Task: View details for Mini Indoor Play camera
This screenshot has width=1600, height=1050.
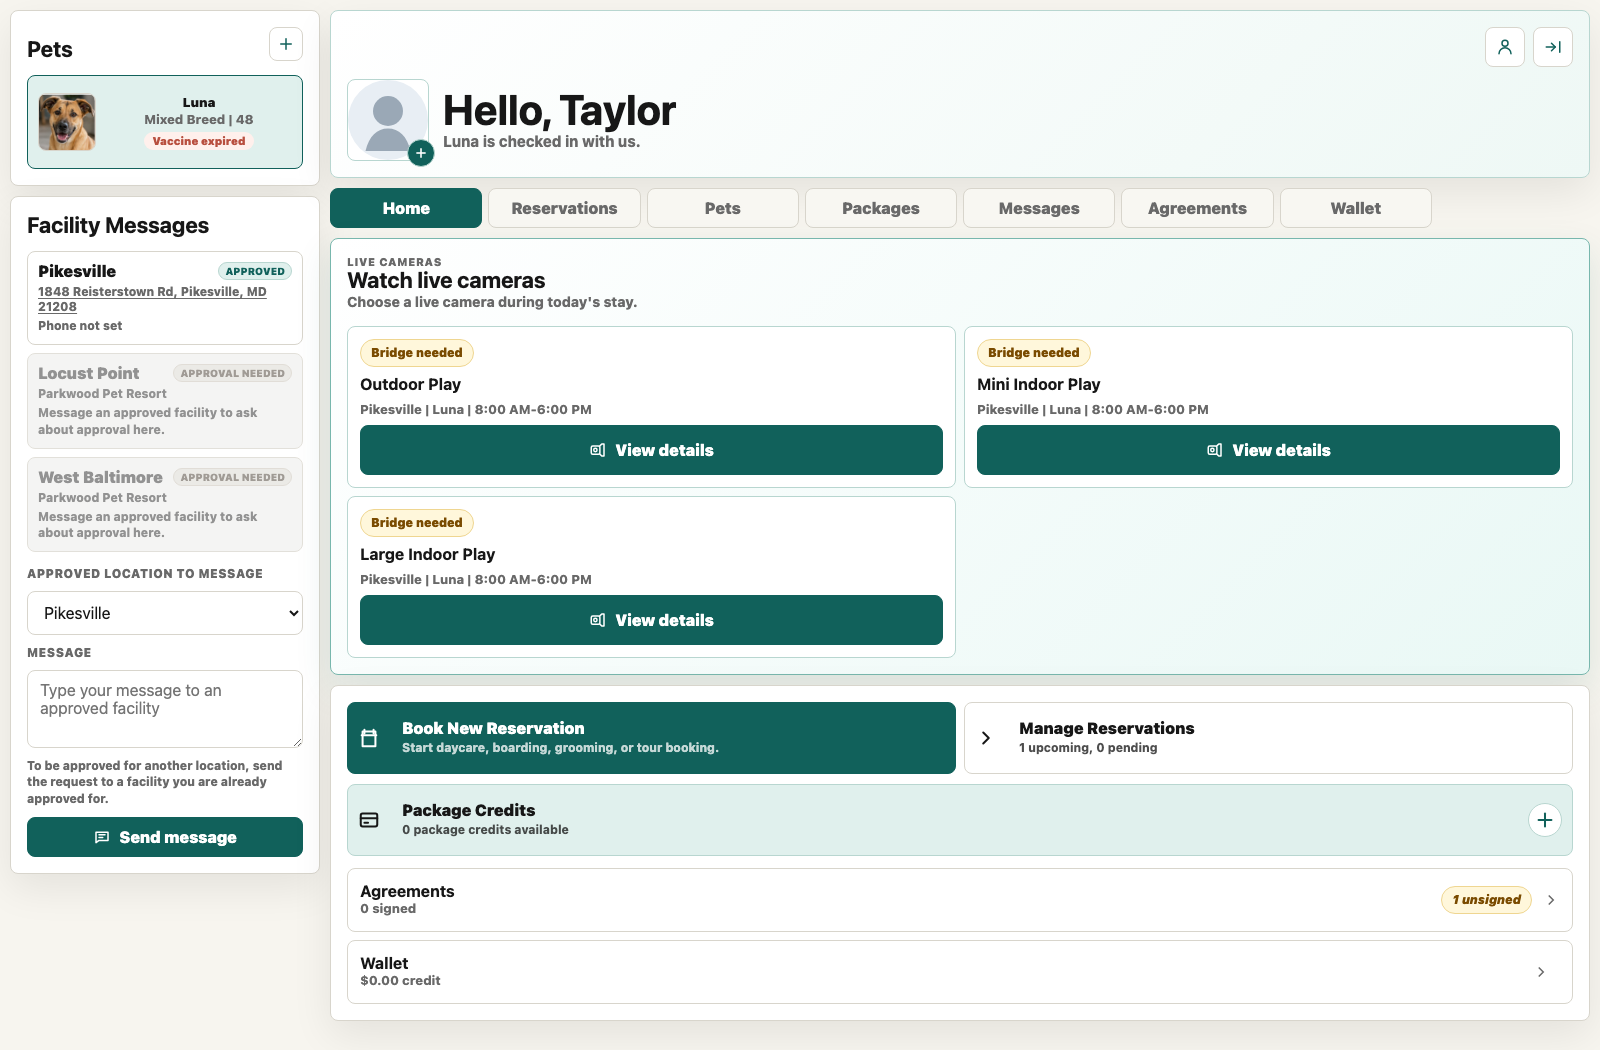Action: 1268,450
